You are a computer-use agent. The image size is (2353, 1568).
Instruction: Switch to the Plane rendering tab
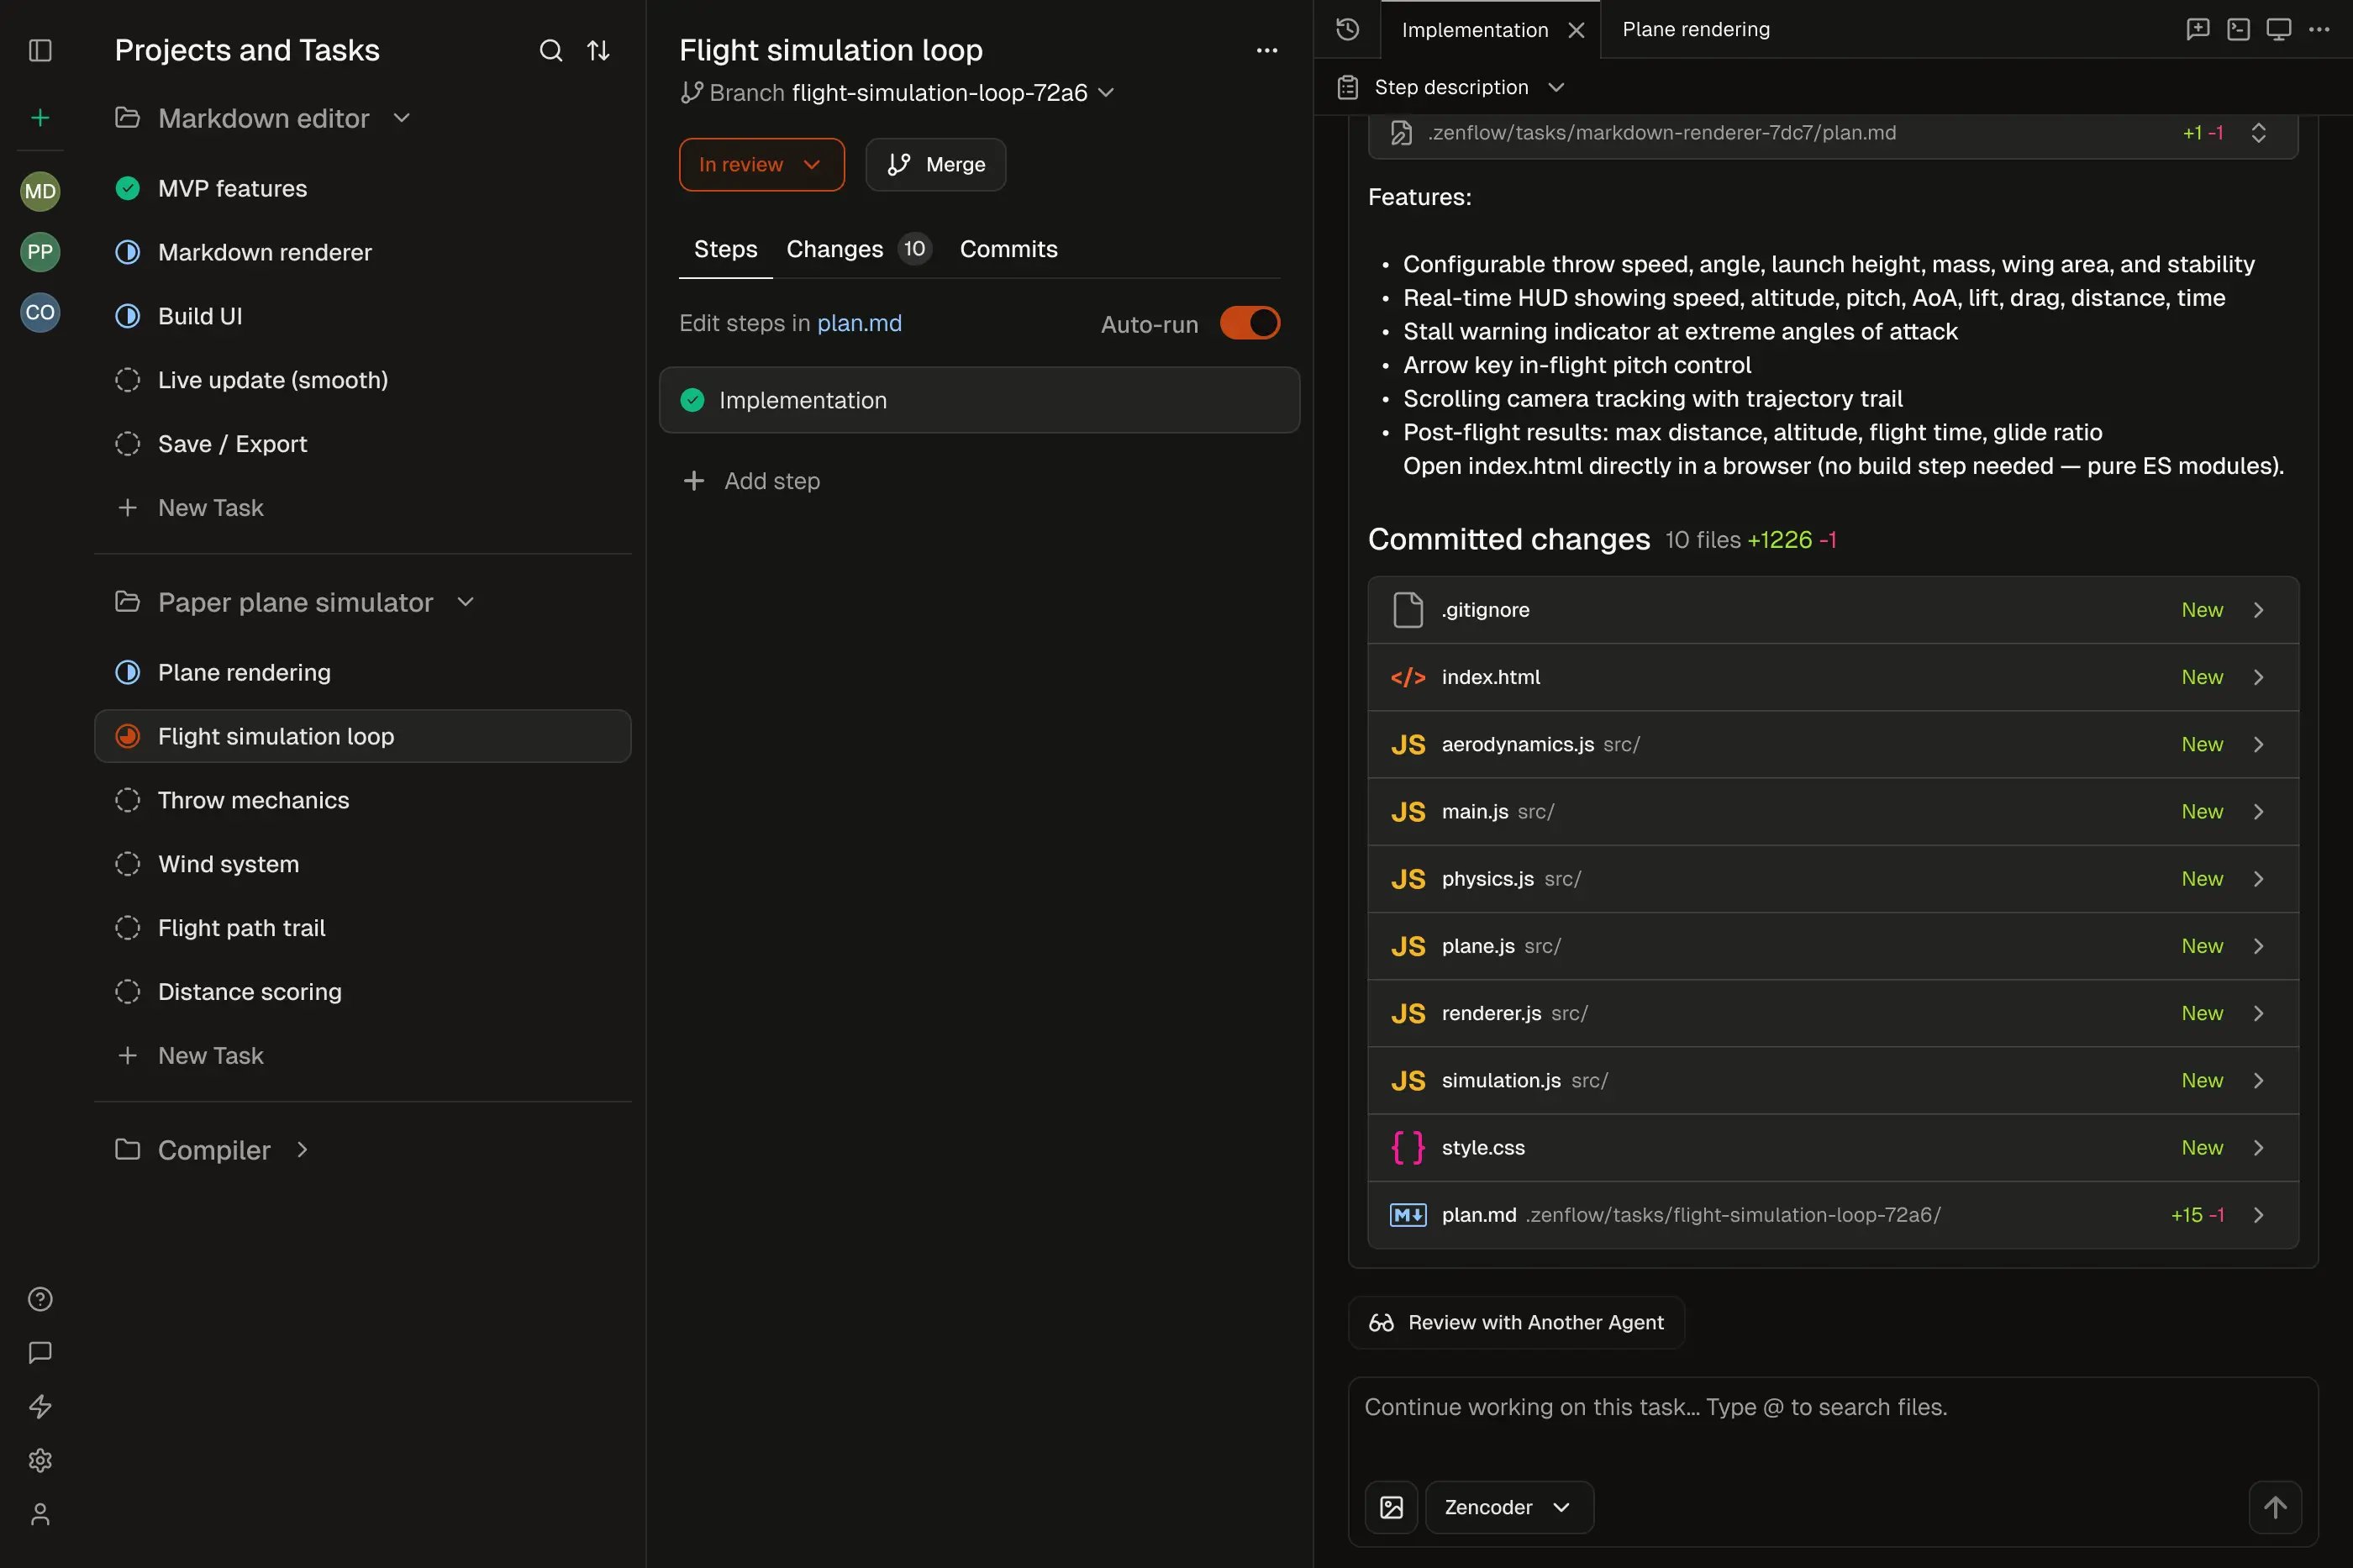click(1695, 29)
